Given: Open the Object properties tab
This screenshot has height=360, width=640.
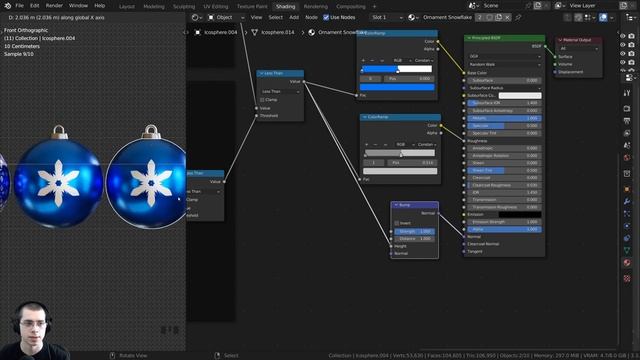Looking at the screenshot, I should [627, 189].
